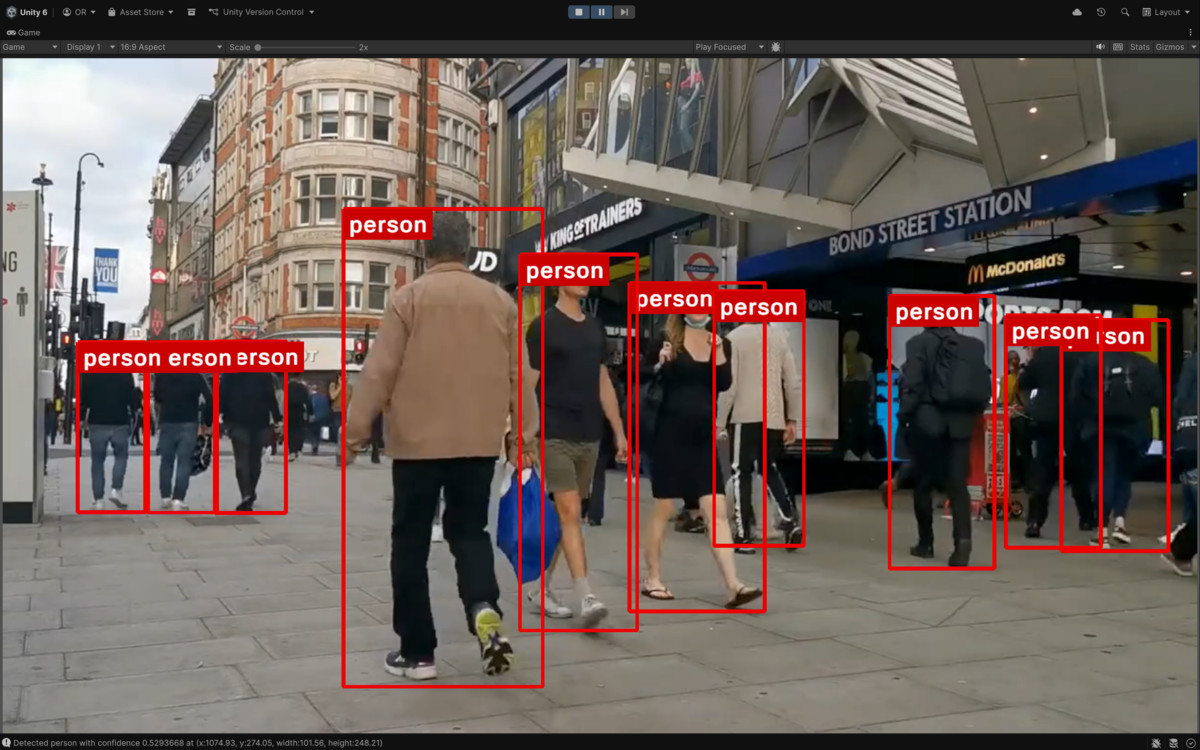Open Unity Version Control dropdown
Screen dimensions: 1200x750
262,12
